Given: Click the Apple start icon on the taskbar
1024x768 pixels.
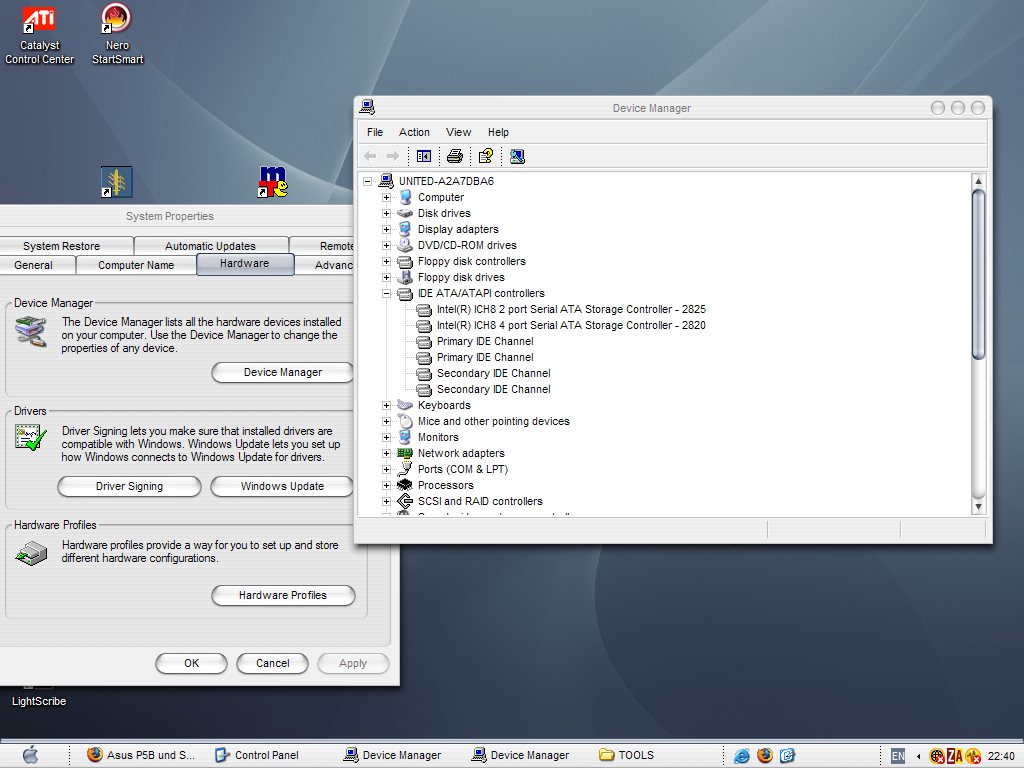Looking at the screenshot, I should tap(30, 755).
